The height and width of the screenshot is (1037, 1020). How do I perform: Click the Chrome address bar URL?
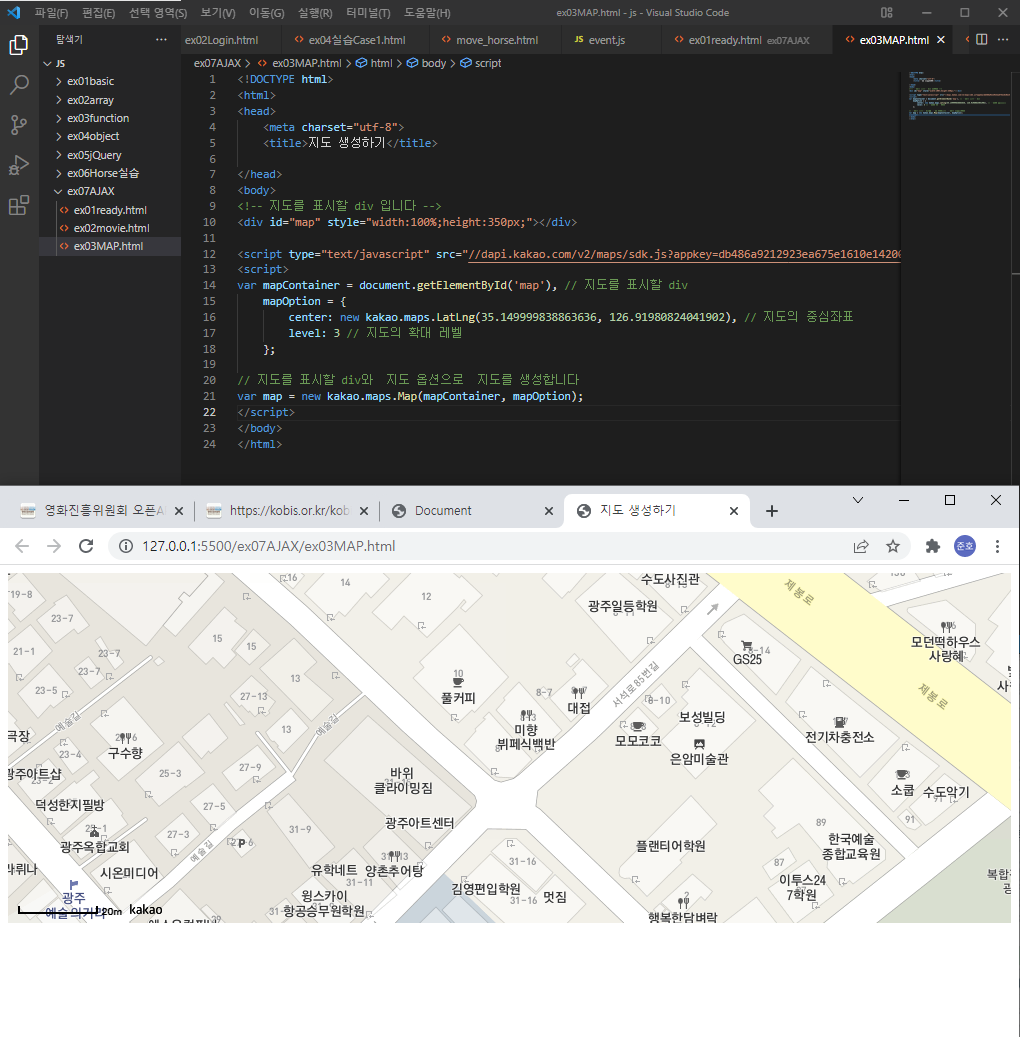click(269, 546)
